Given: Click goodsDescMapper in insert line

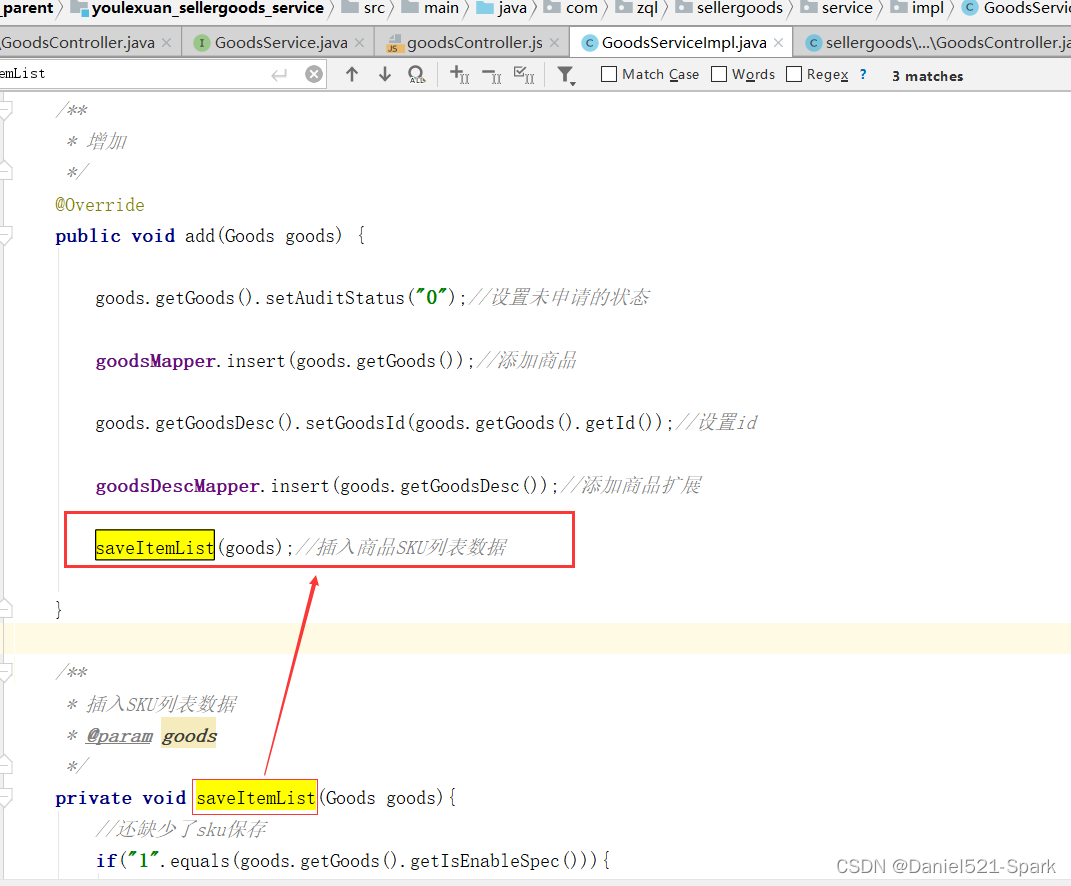Looking at the screenshot, I should 178,486.
